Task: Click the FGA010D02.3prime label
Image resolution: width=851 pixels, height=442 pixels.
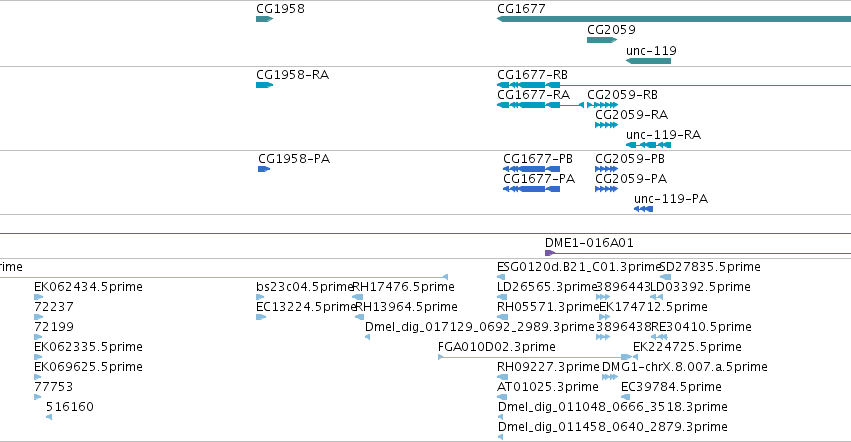Action: tap(497, 348)
